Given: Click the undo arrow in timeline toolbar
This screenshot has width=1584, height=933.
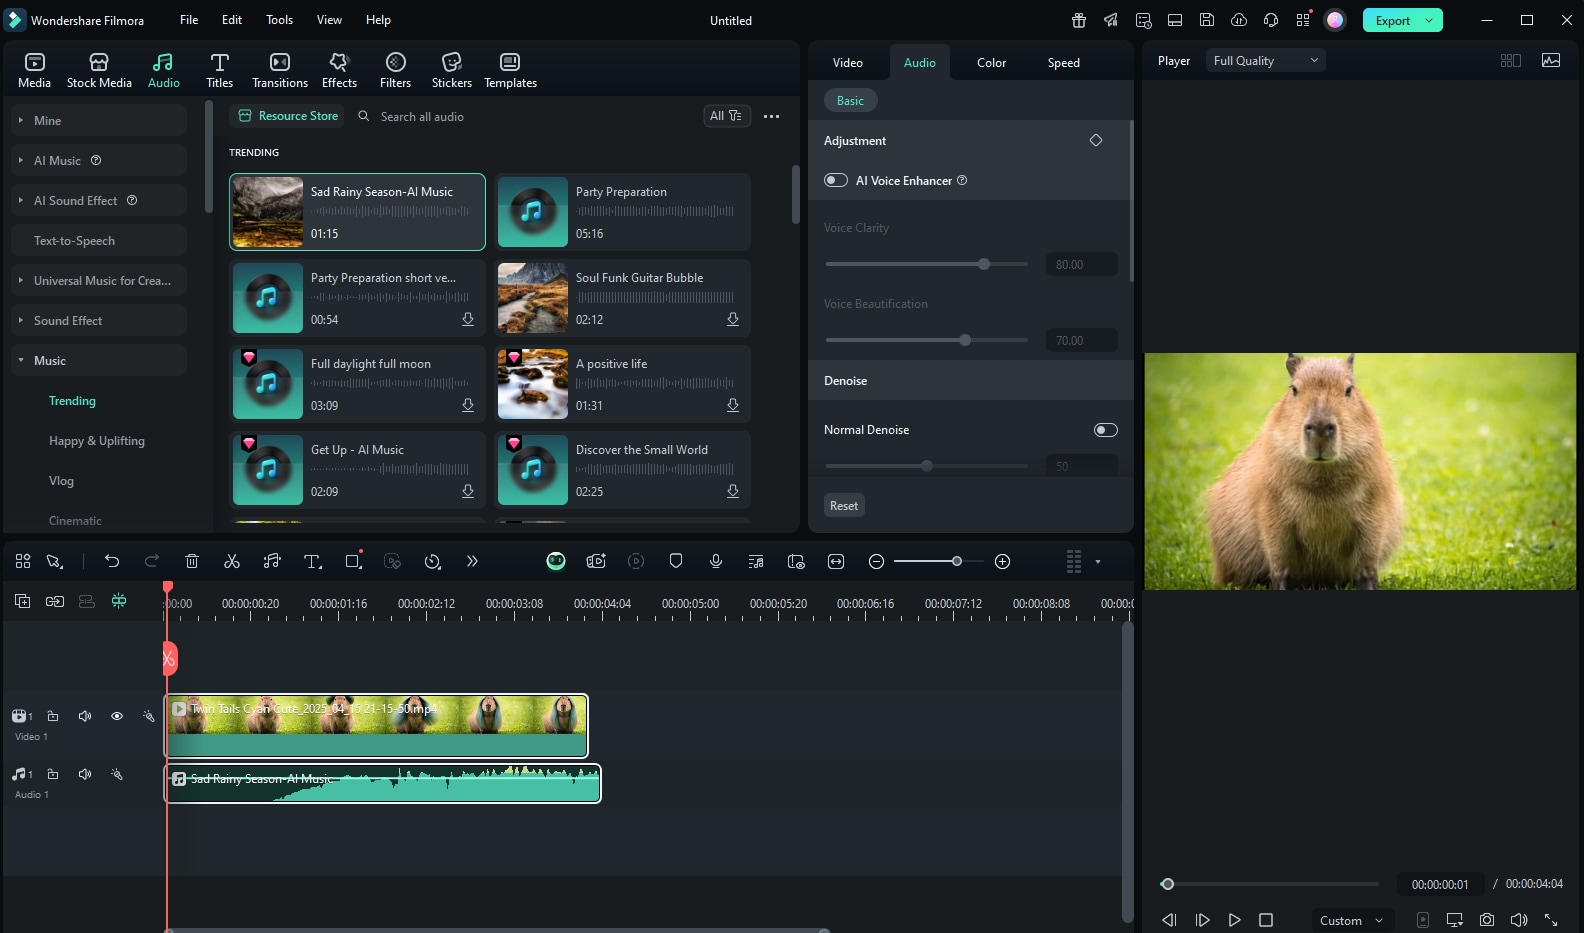Looking at the screenshot, I should tap(112, 562).
